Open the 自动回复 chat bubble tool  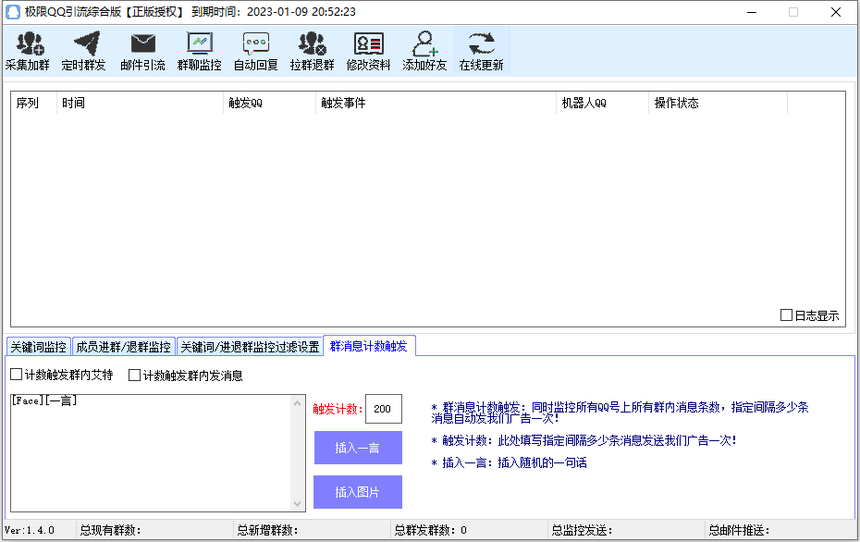click(x=256, y=50)
